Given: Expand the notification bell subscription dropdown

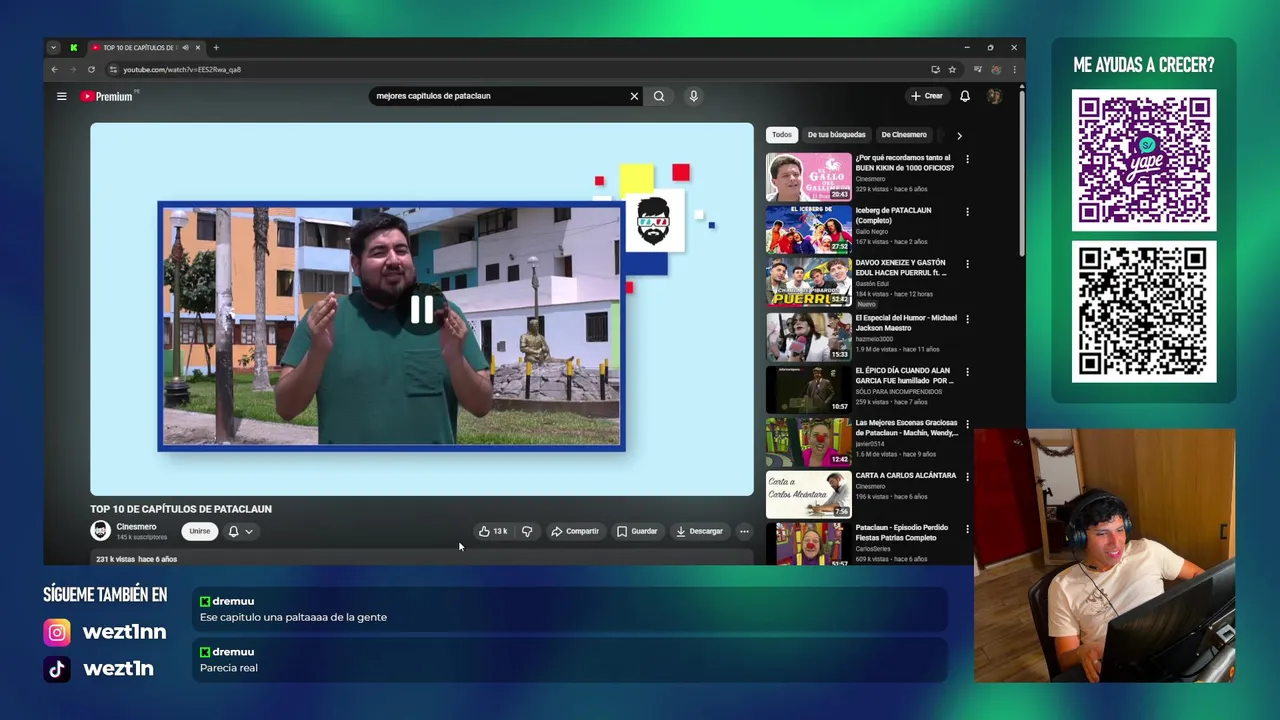Looking at the screenshot, I should 241,531.
